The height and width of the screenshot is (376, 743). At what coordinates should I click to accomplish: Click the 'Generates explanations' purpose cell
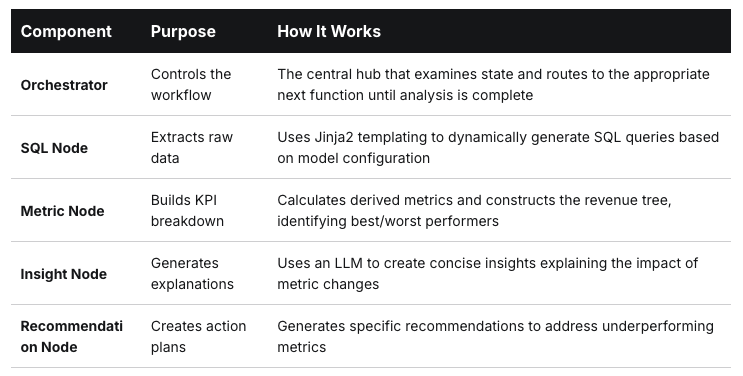(192, 274)
